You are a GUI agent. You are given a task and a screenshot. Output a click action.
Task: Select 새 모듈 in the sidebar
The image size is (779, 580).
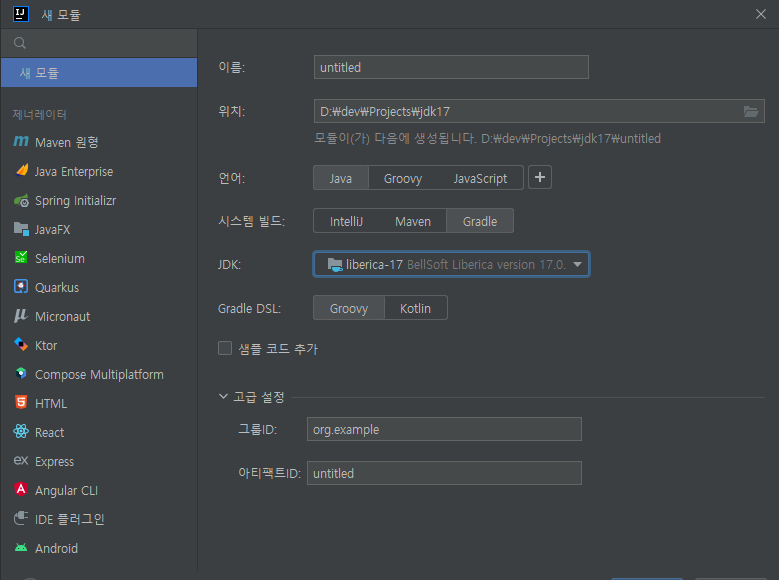click(x=99, y=73)
